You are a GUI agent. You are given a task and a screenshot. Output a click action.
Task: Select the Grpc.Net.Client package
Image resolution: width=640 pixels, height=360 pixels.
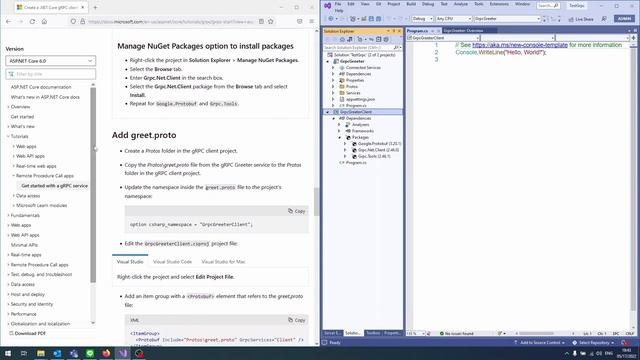click(x=378, y=150)
